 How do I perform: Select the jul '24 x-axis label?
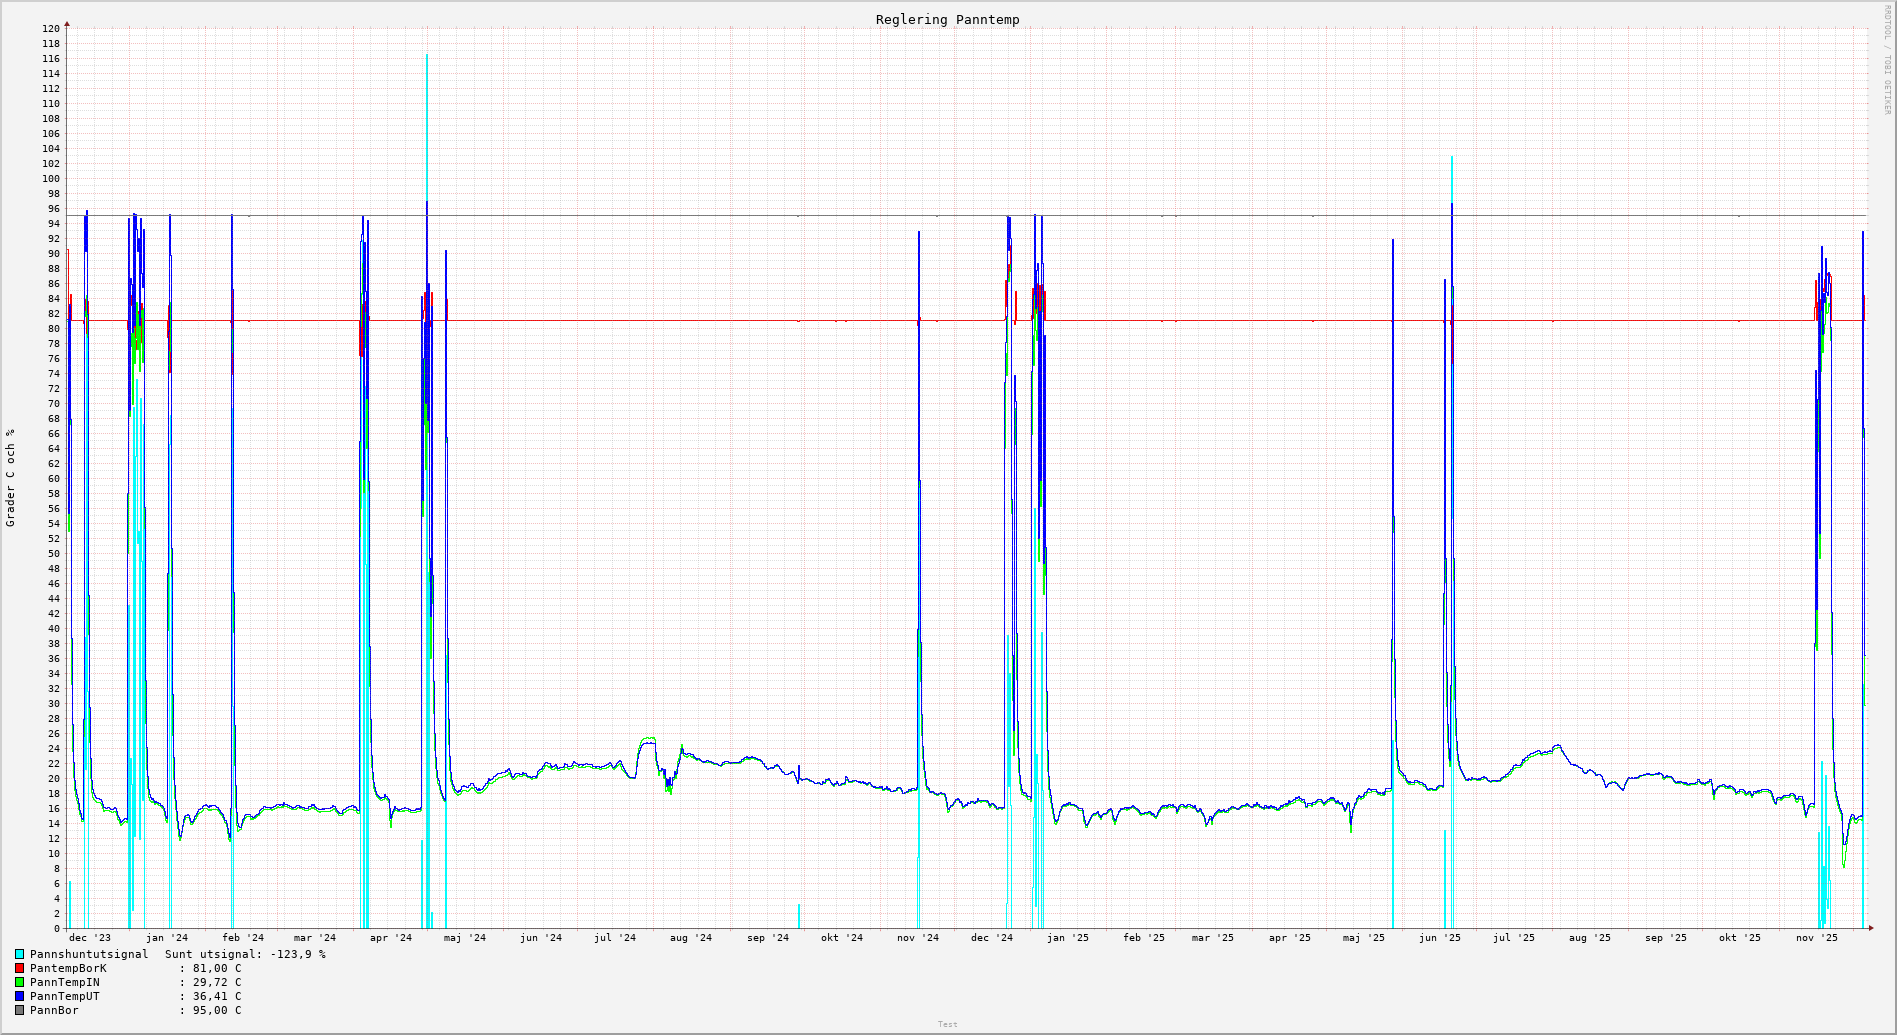click(x=615, y=938)
